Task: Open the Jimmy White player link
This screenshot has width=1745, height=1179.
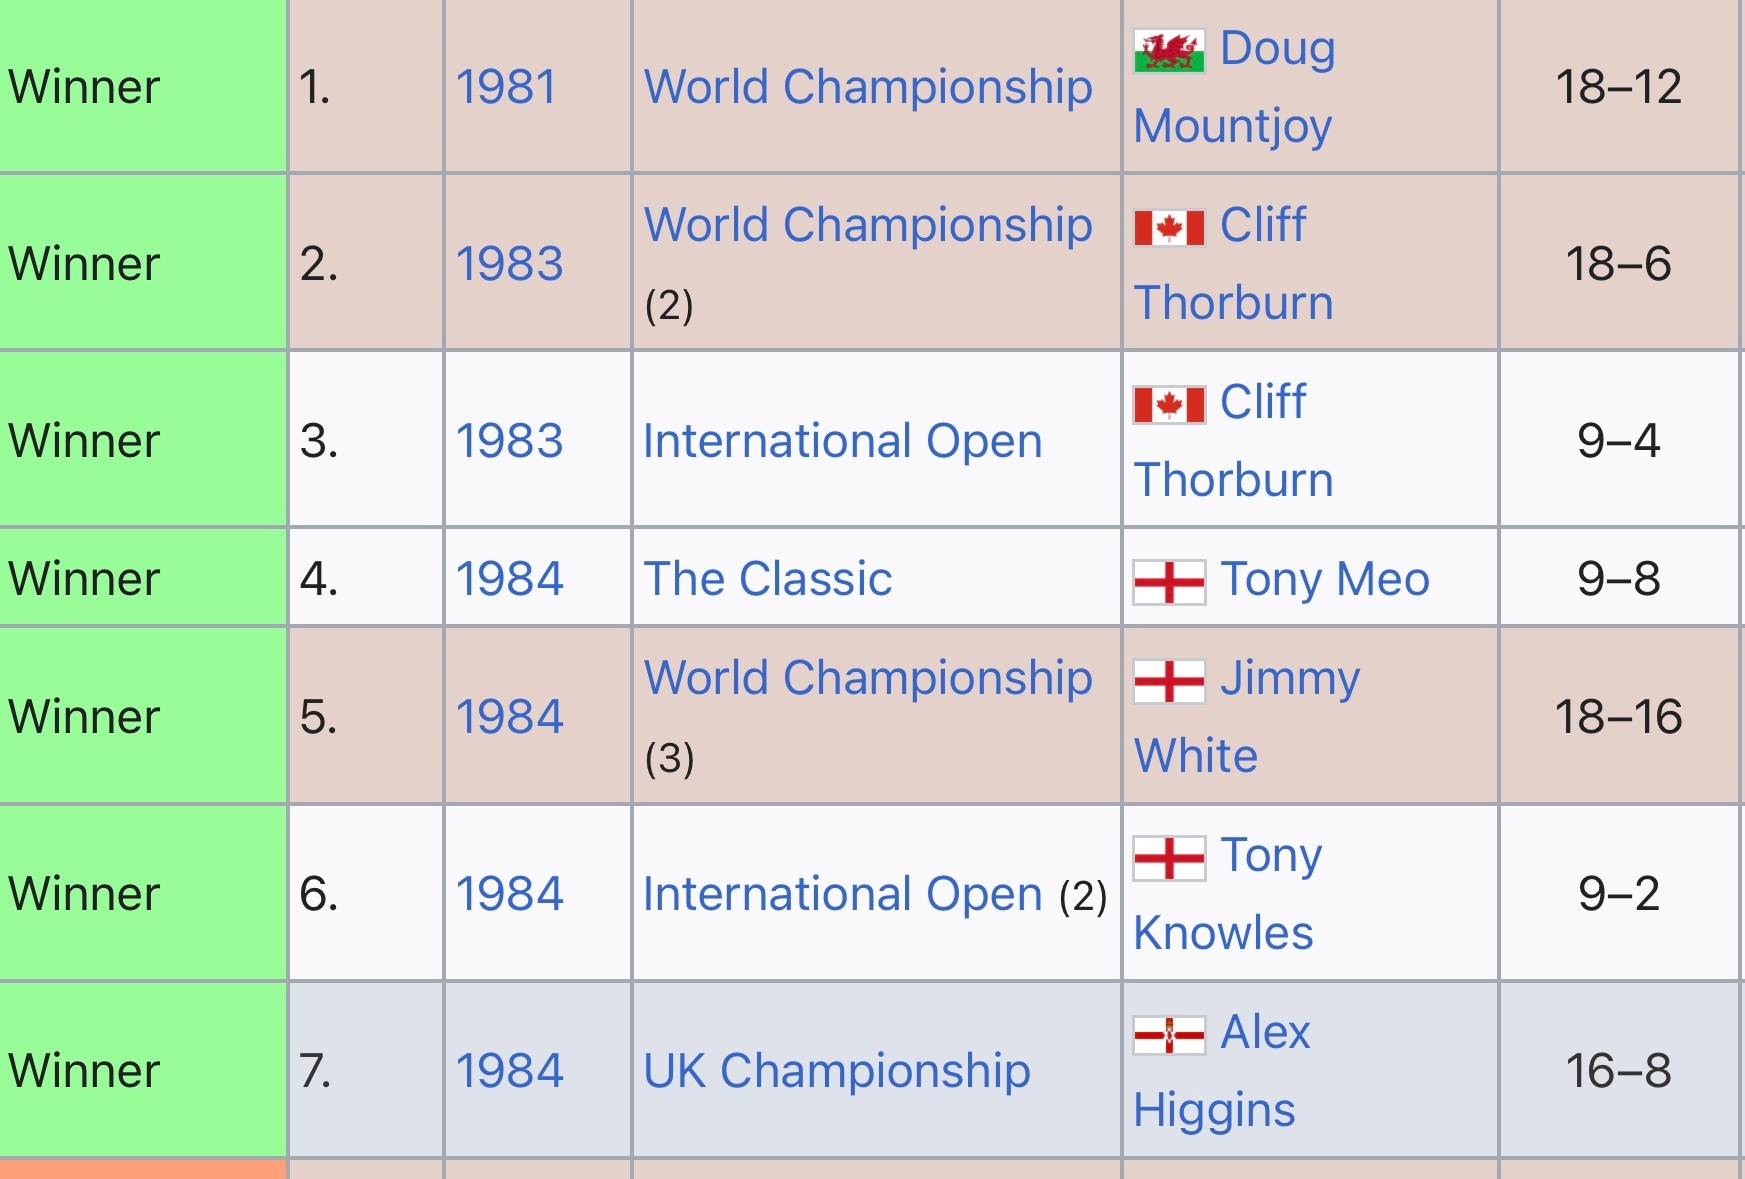Action: (1247, 717)
